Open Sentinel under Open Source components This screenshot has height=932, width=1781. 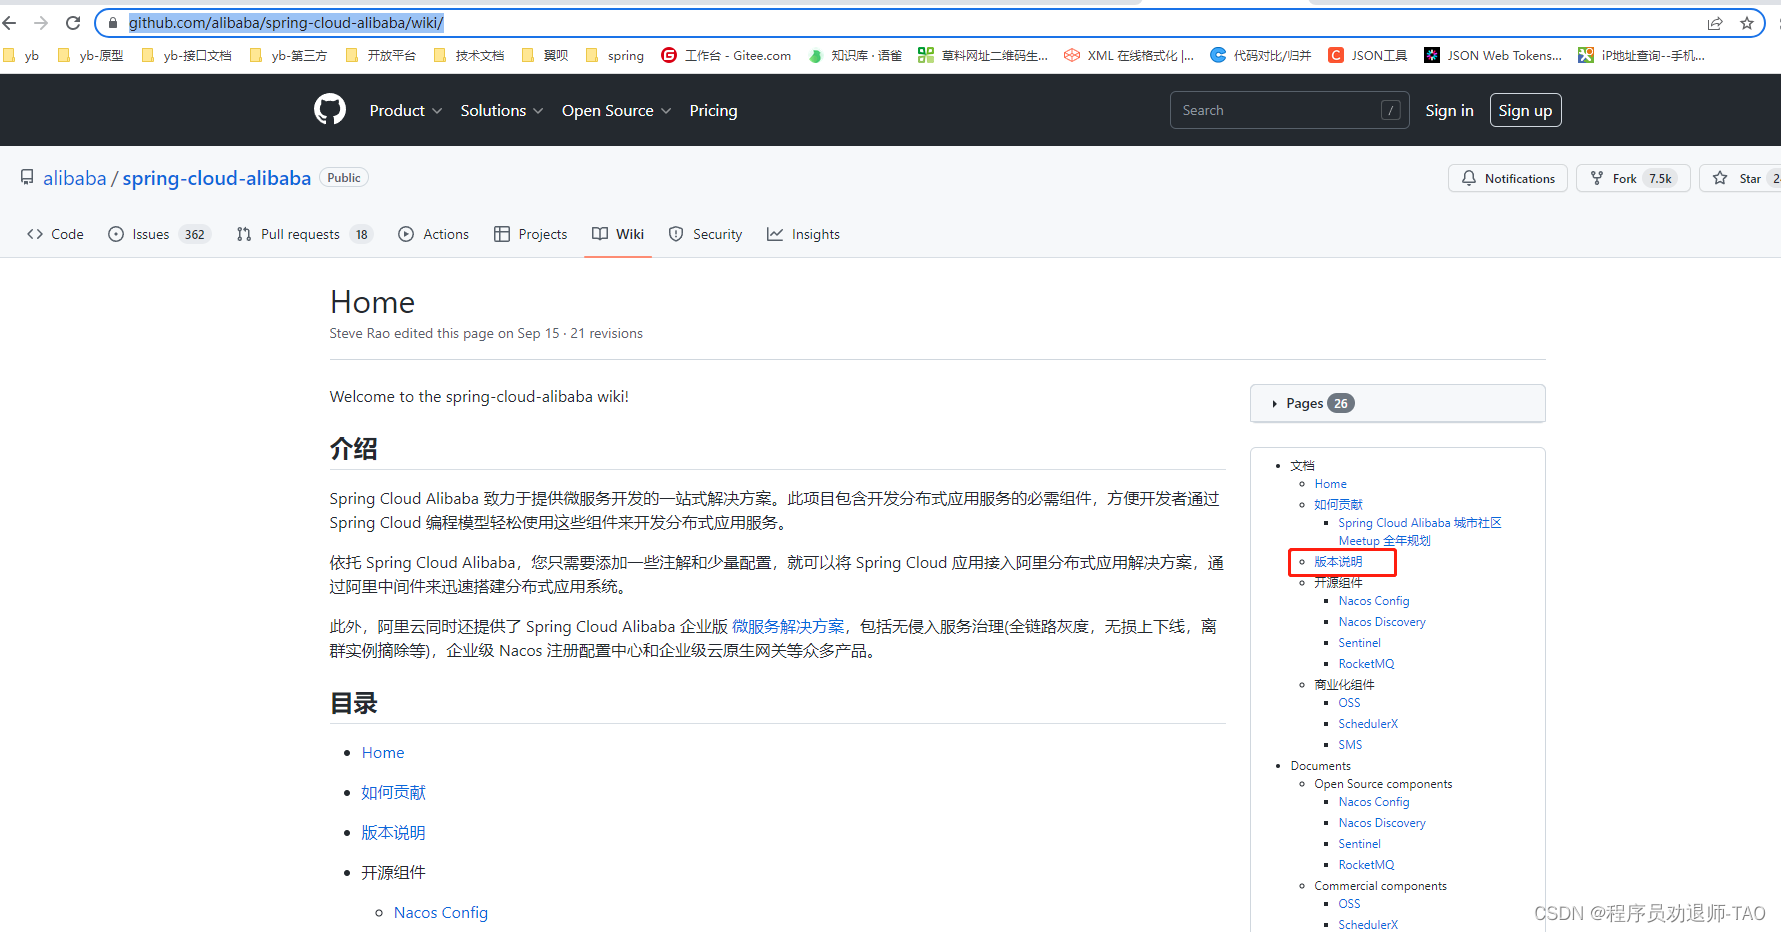[1359, 844]
